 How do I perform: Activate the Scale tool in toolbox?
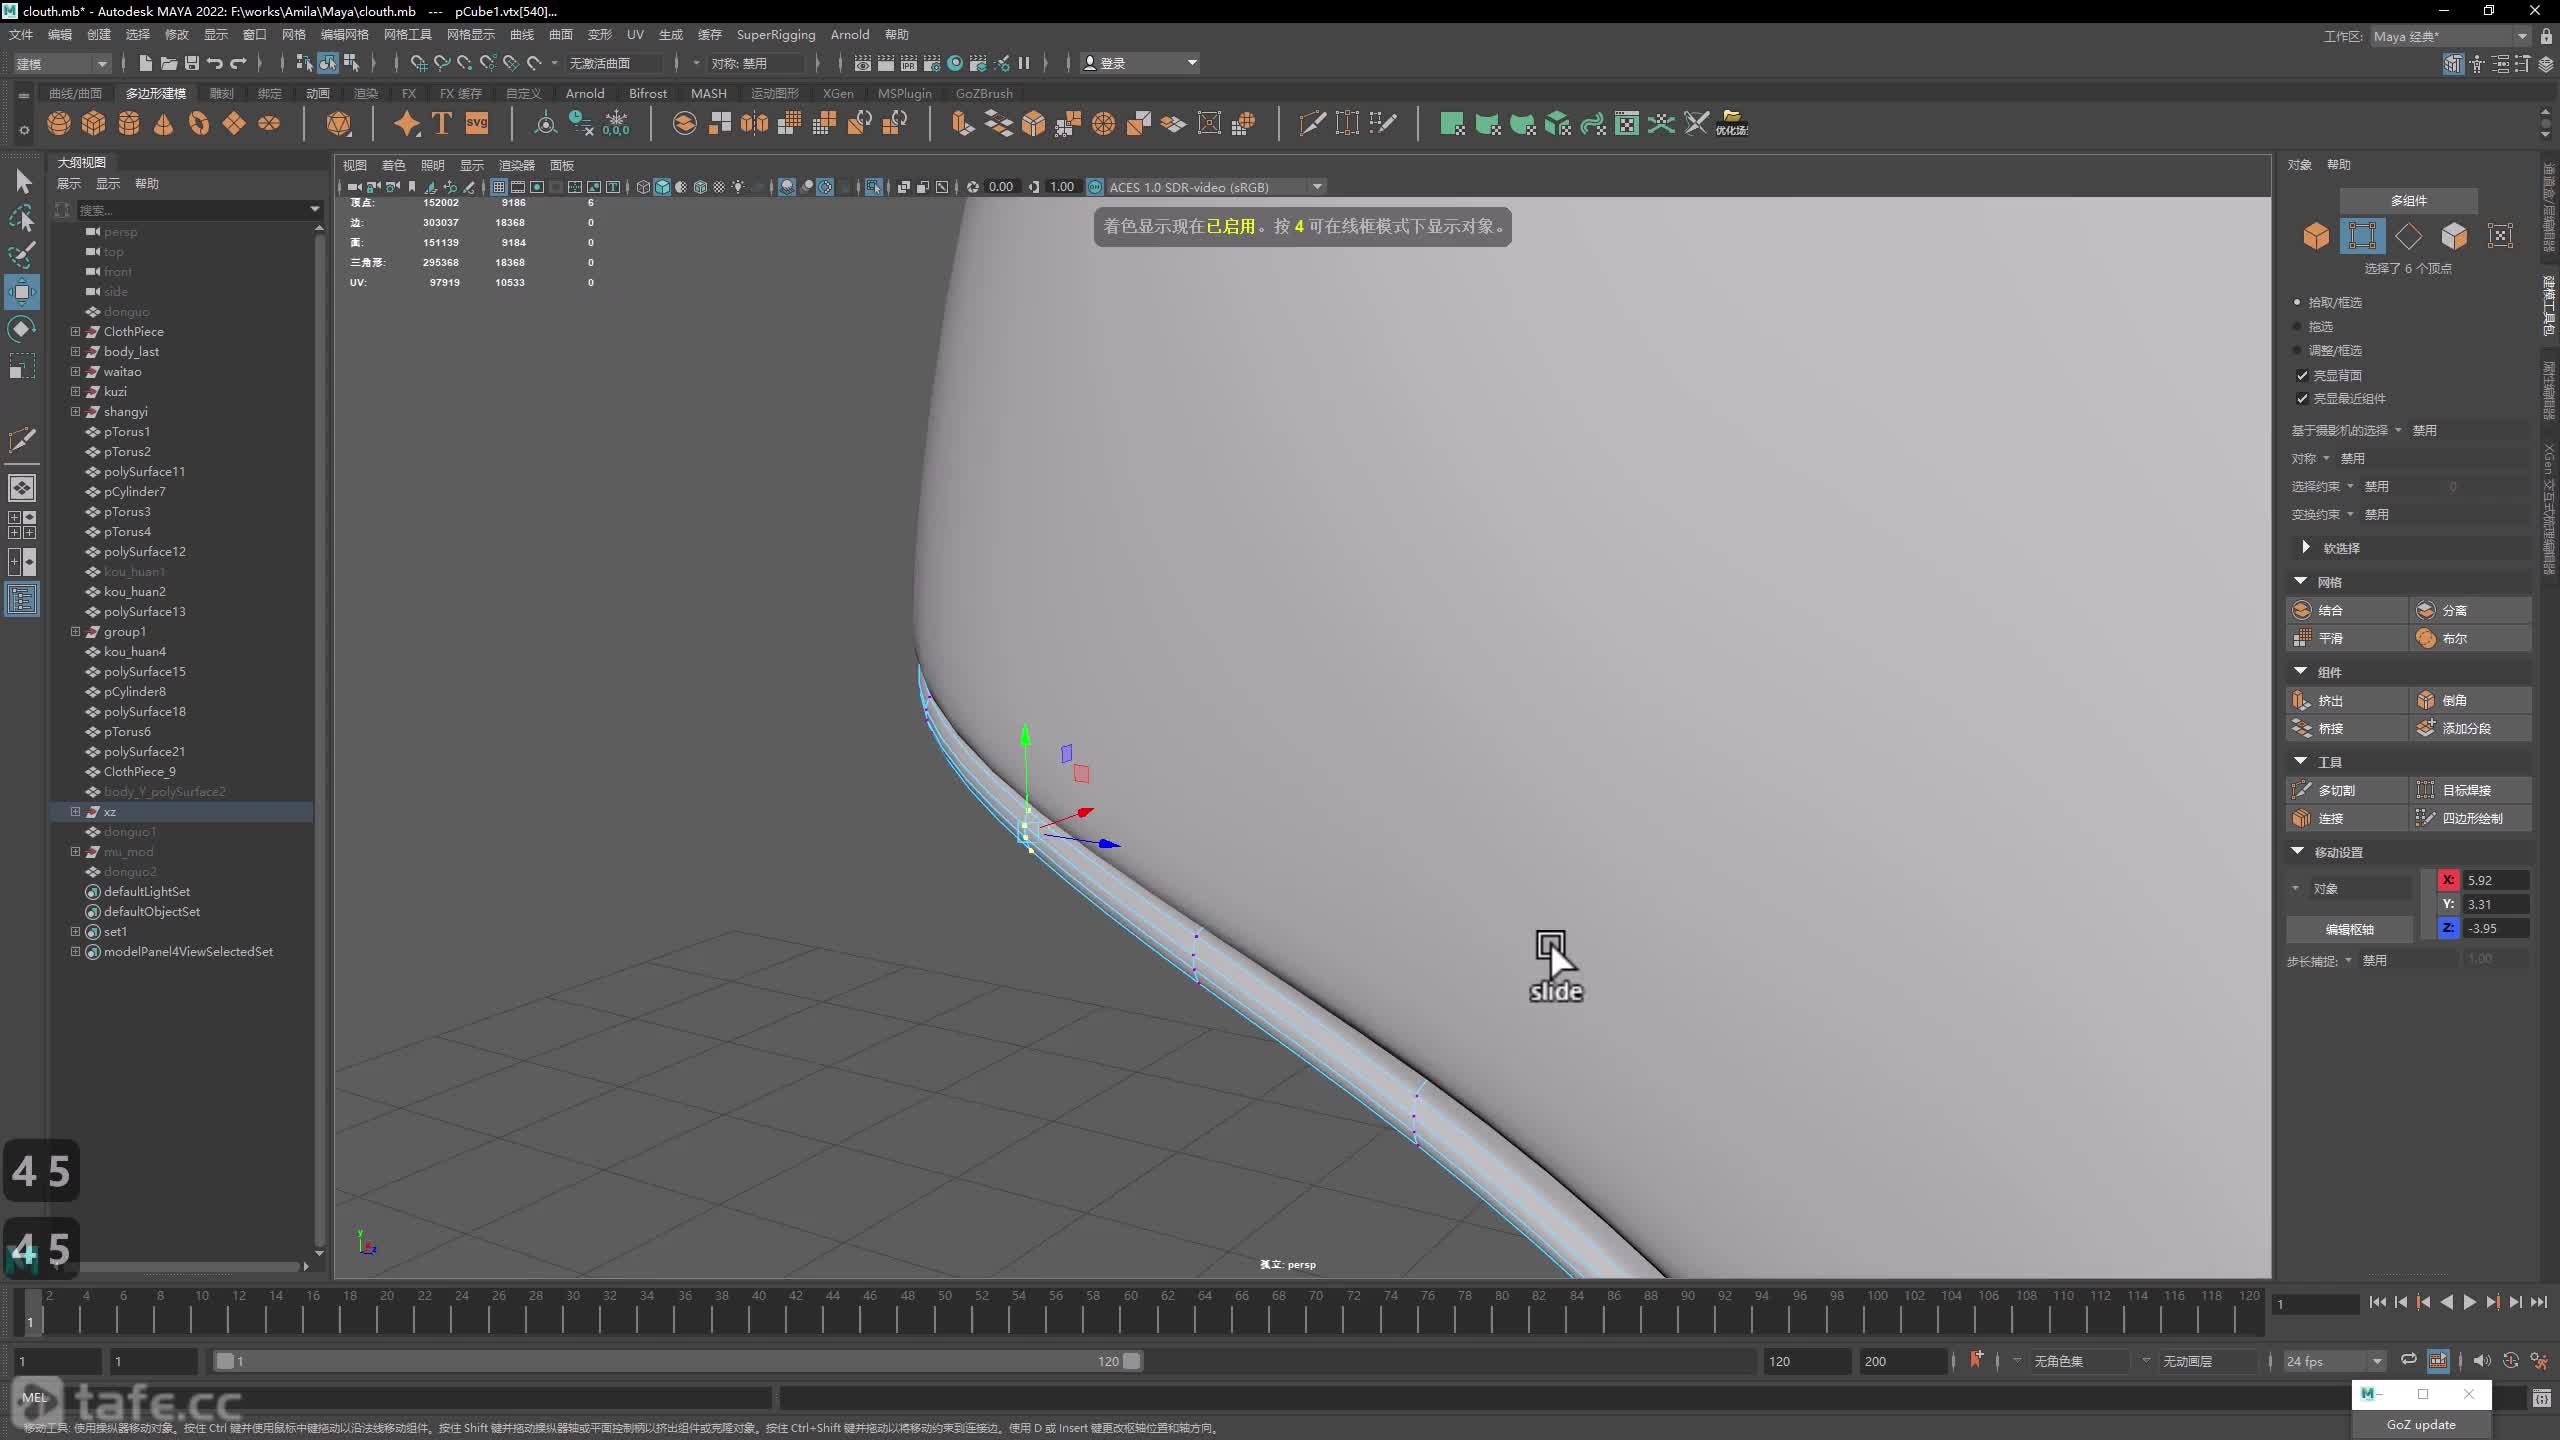point(22,366)
